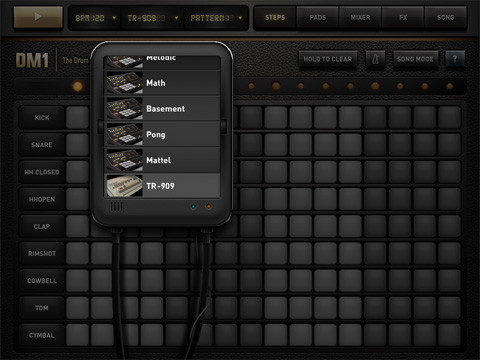The width and height of the screenshot is (480, 360).
Task: Select the CLAP track label
Action: tap(42, 226)
